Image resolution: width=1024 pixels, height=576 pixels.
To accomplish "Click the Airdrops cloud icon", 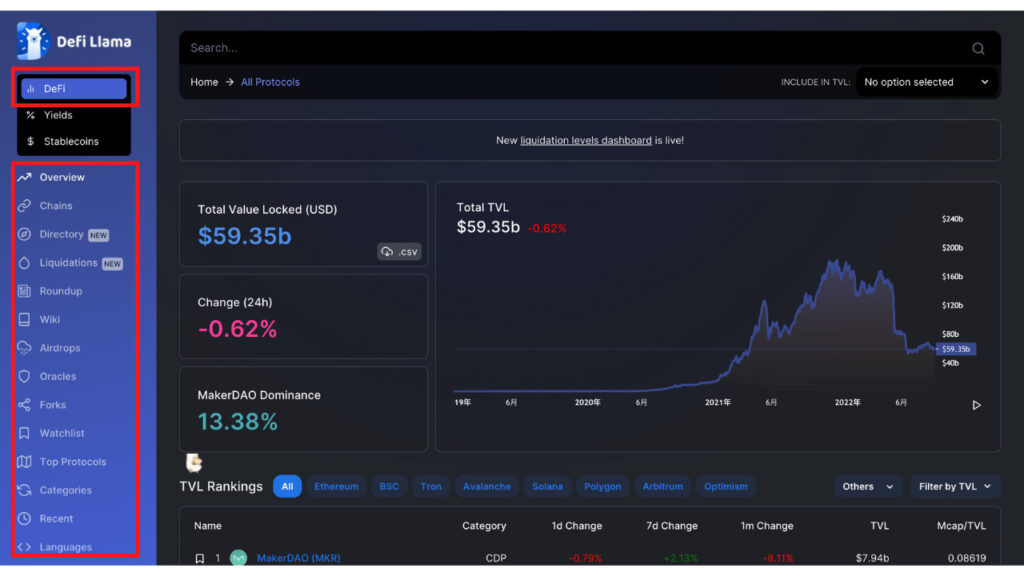I will [24, 347].
